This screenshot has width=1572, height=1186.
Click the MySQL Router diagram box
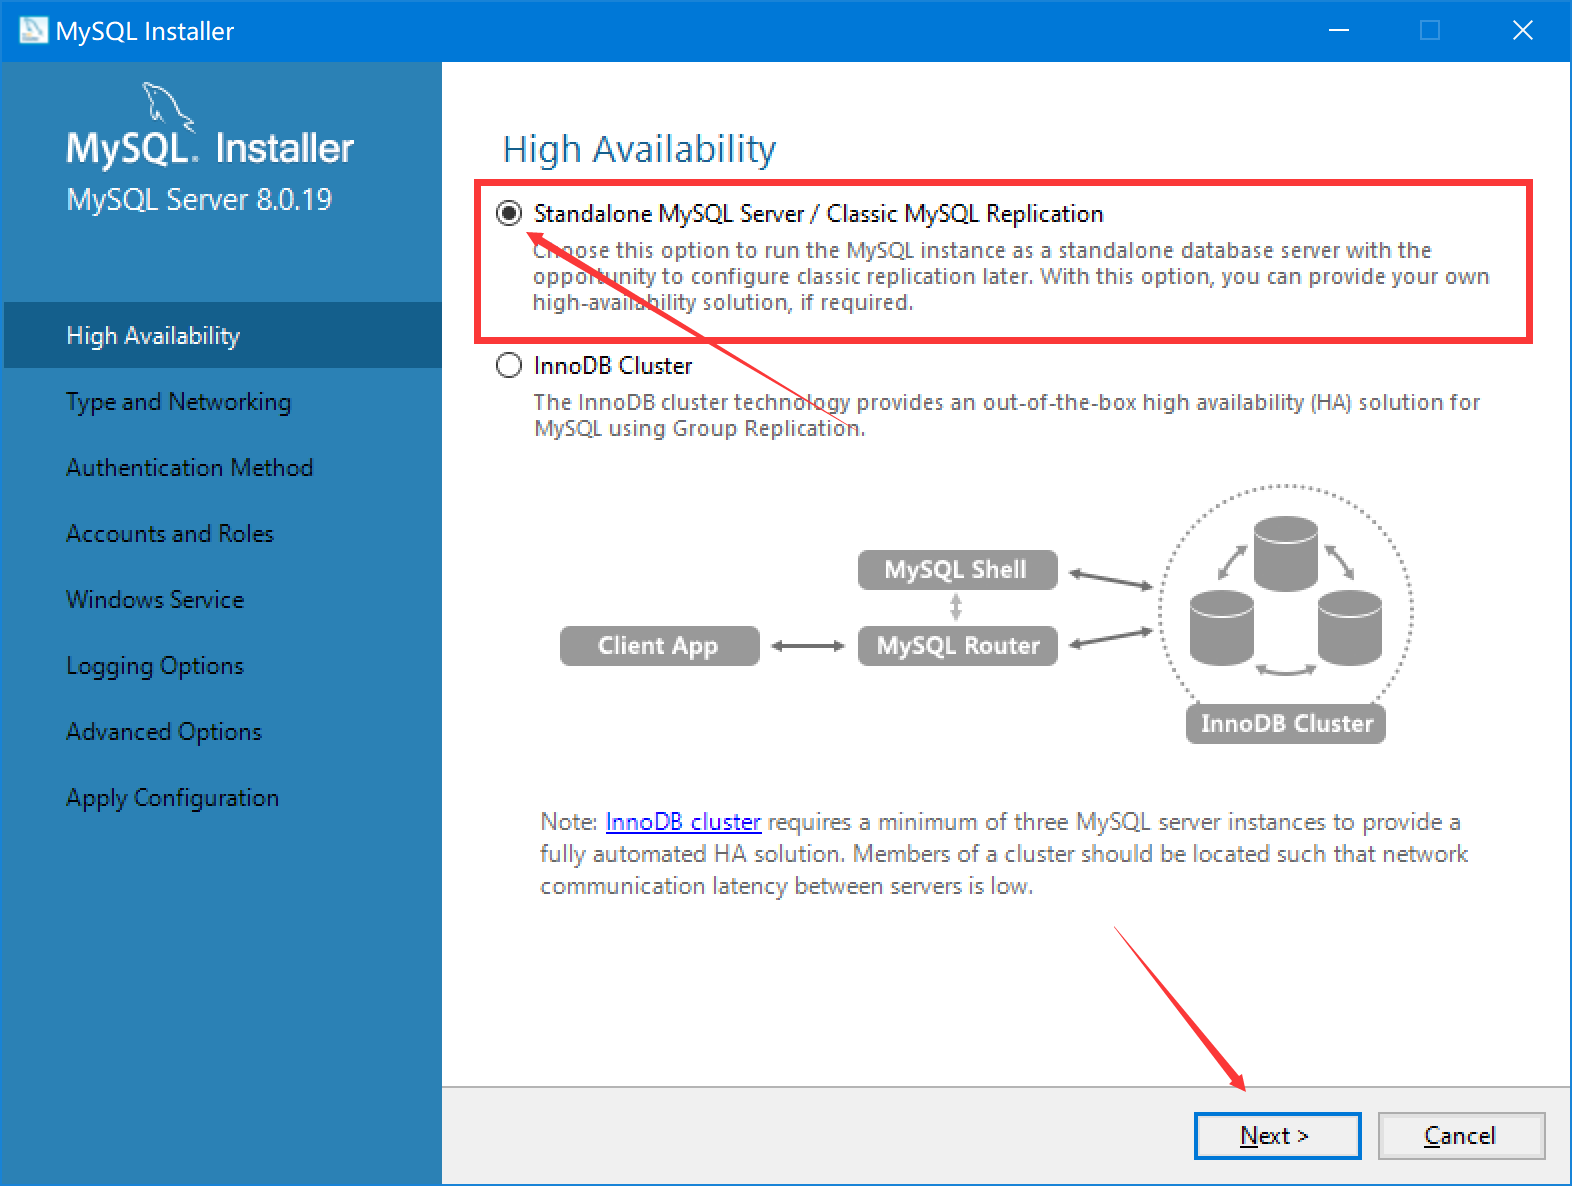click(x=957, y=646)
